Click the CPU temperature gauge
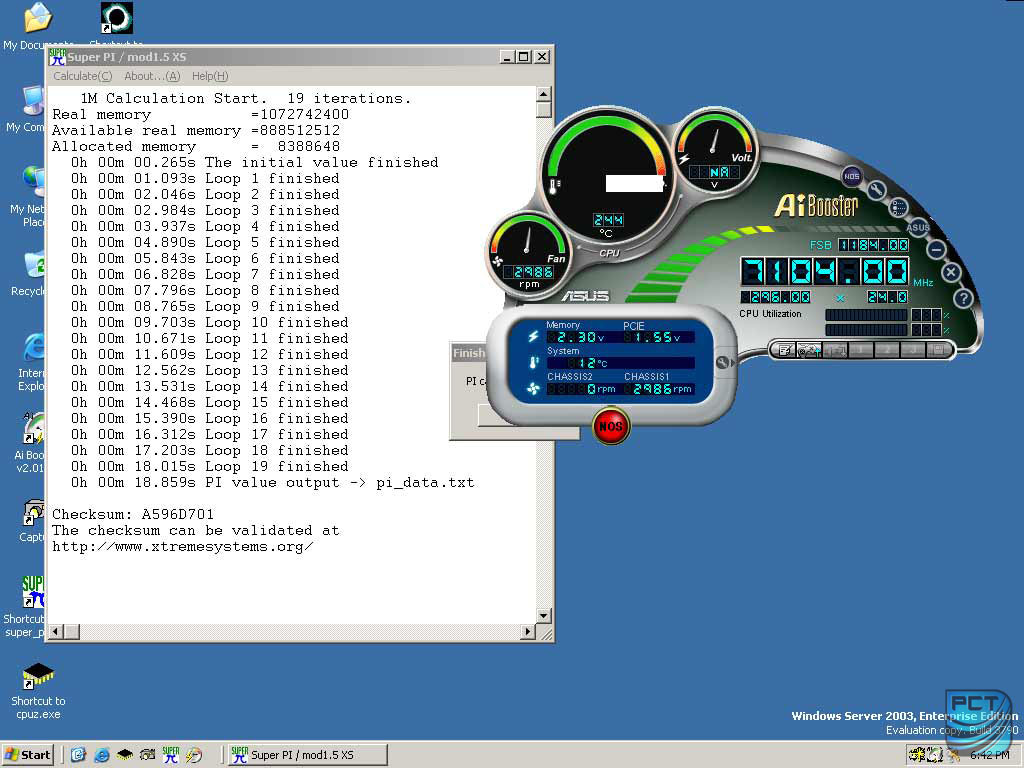The height and width of the screenshot is (768, 1024). coord(608,178)
